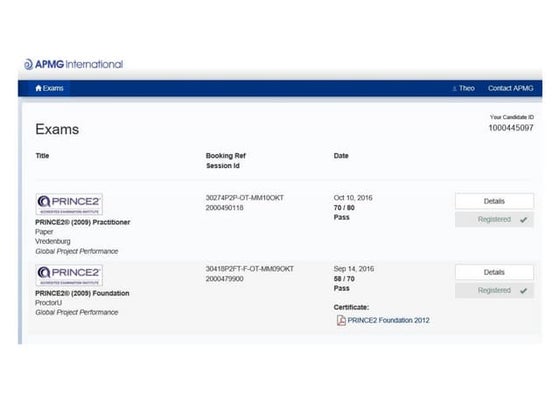Click the checkmark on the Foundation Registered status
The width and height of the screenshot is (560, 396).
(523, 291)
